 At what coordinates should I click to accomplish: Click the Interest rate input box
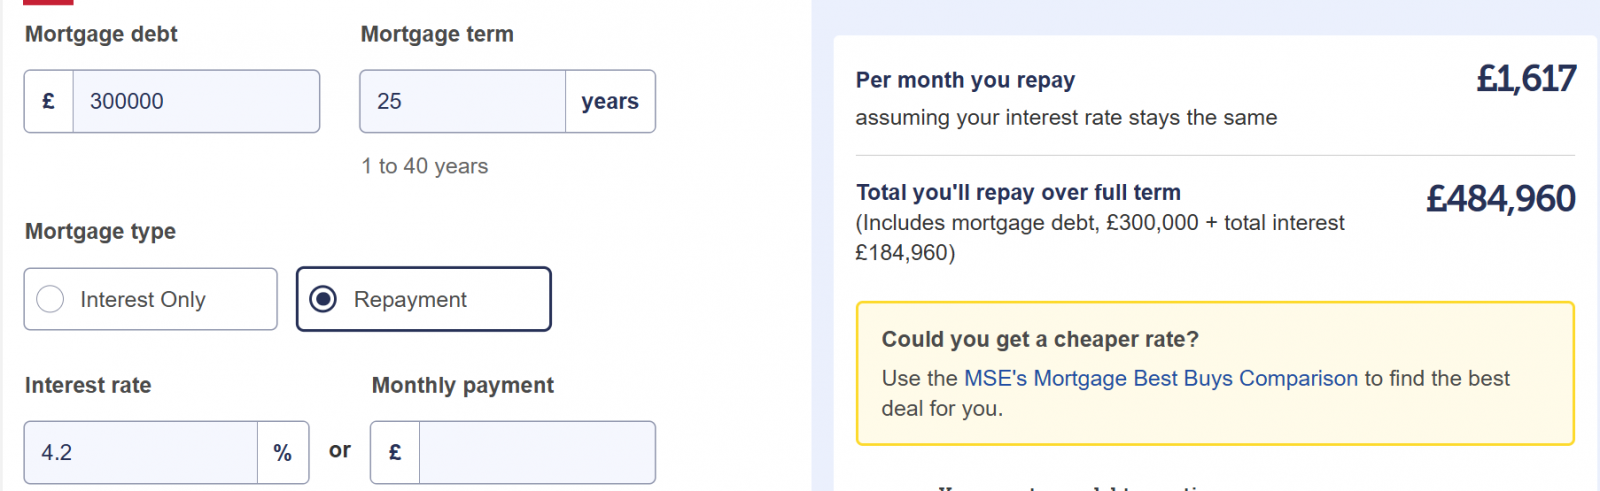[x=141, y=453]
